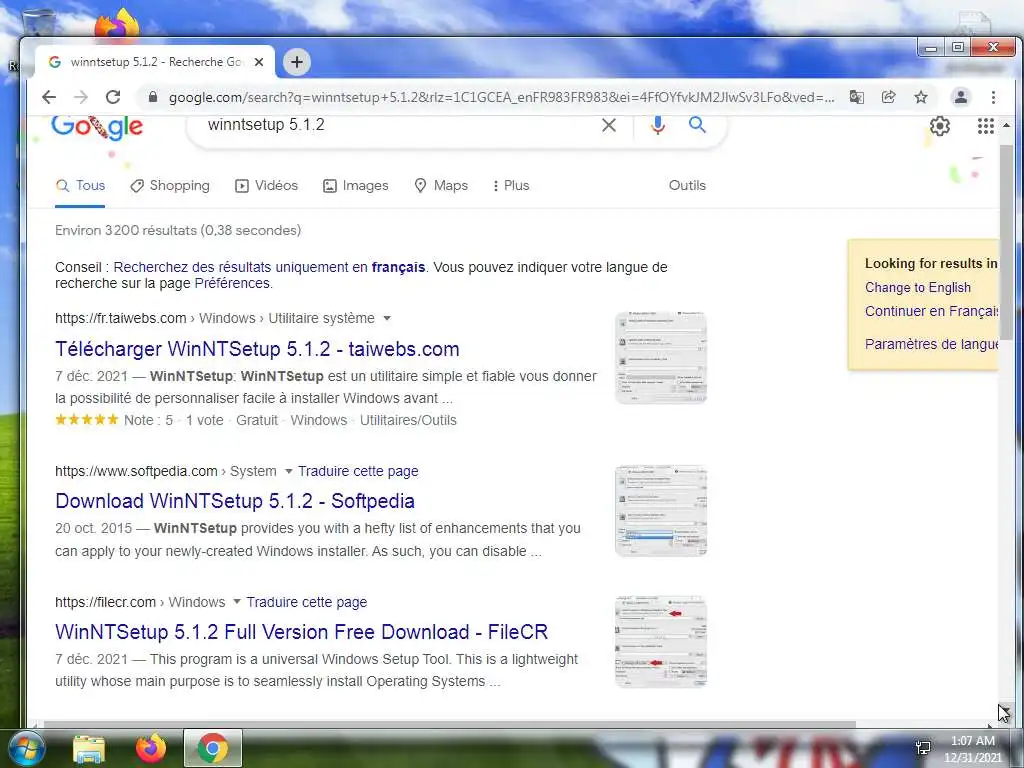Select the Tous search tab

click(x=80, y=185)
